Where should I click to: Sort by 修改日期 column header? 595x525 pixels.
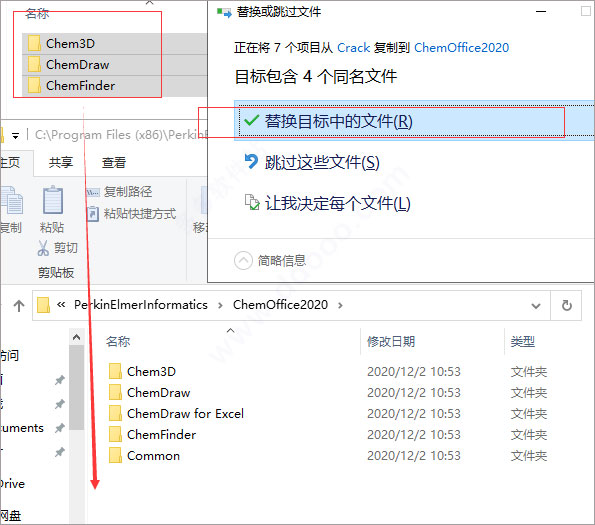[x=391, y=341]
